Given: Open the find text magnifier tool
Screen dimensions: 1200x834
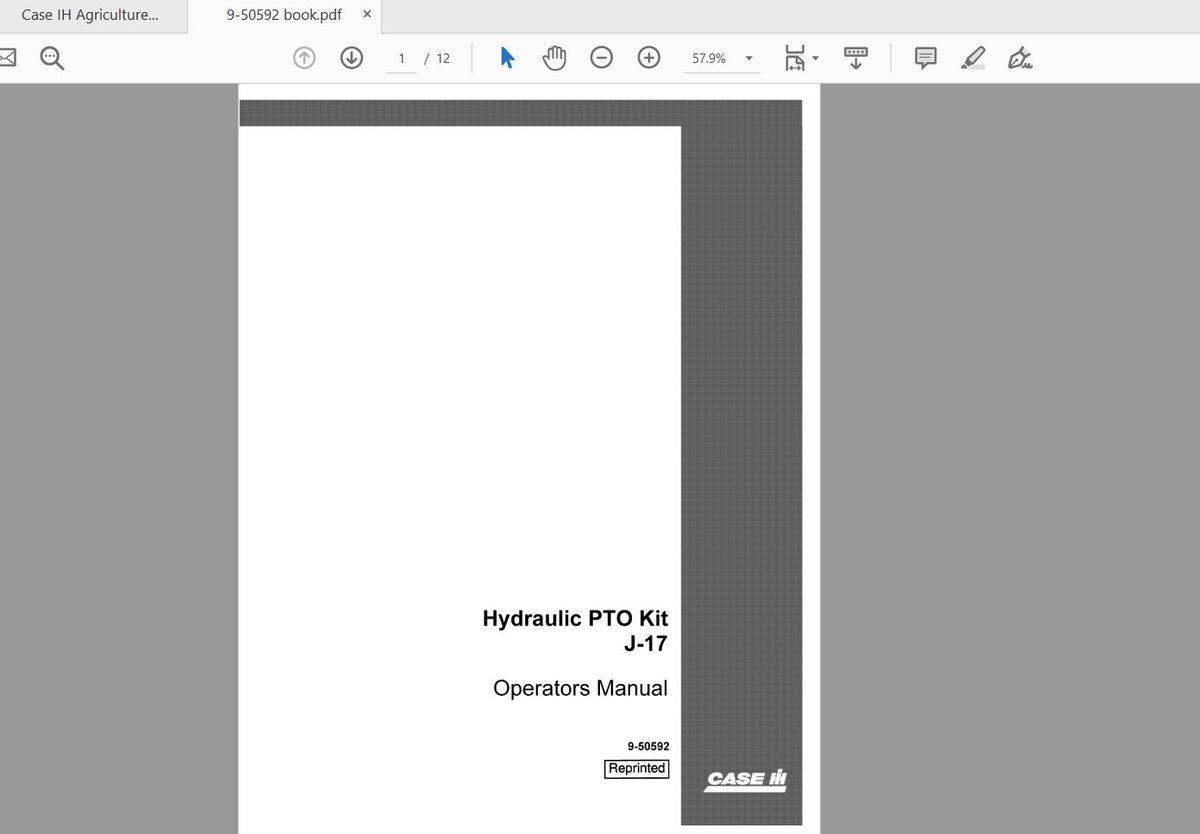Looking at the screenshot, I should [52, 58].
